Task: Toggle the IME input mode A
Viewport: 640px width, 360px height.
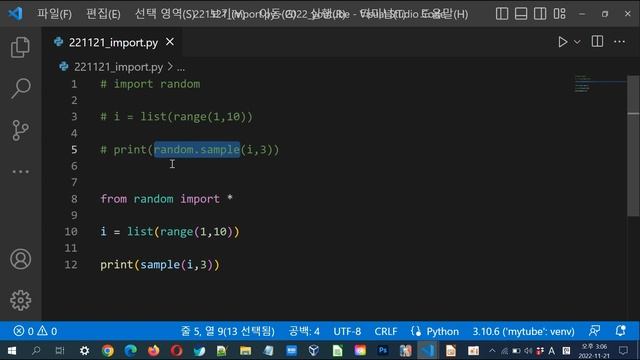Action: click(x=551, y=351)
